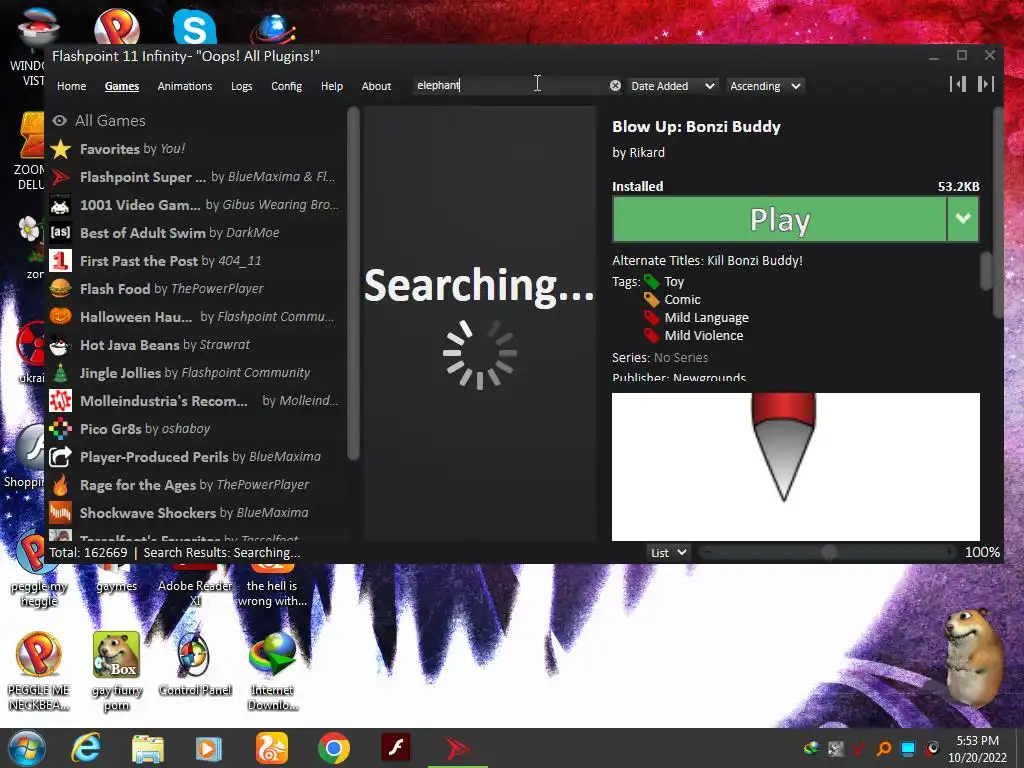The image size is (1024, 768).
Task: Click the Windows Start button
Action: [25, 748]
